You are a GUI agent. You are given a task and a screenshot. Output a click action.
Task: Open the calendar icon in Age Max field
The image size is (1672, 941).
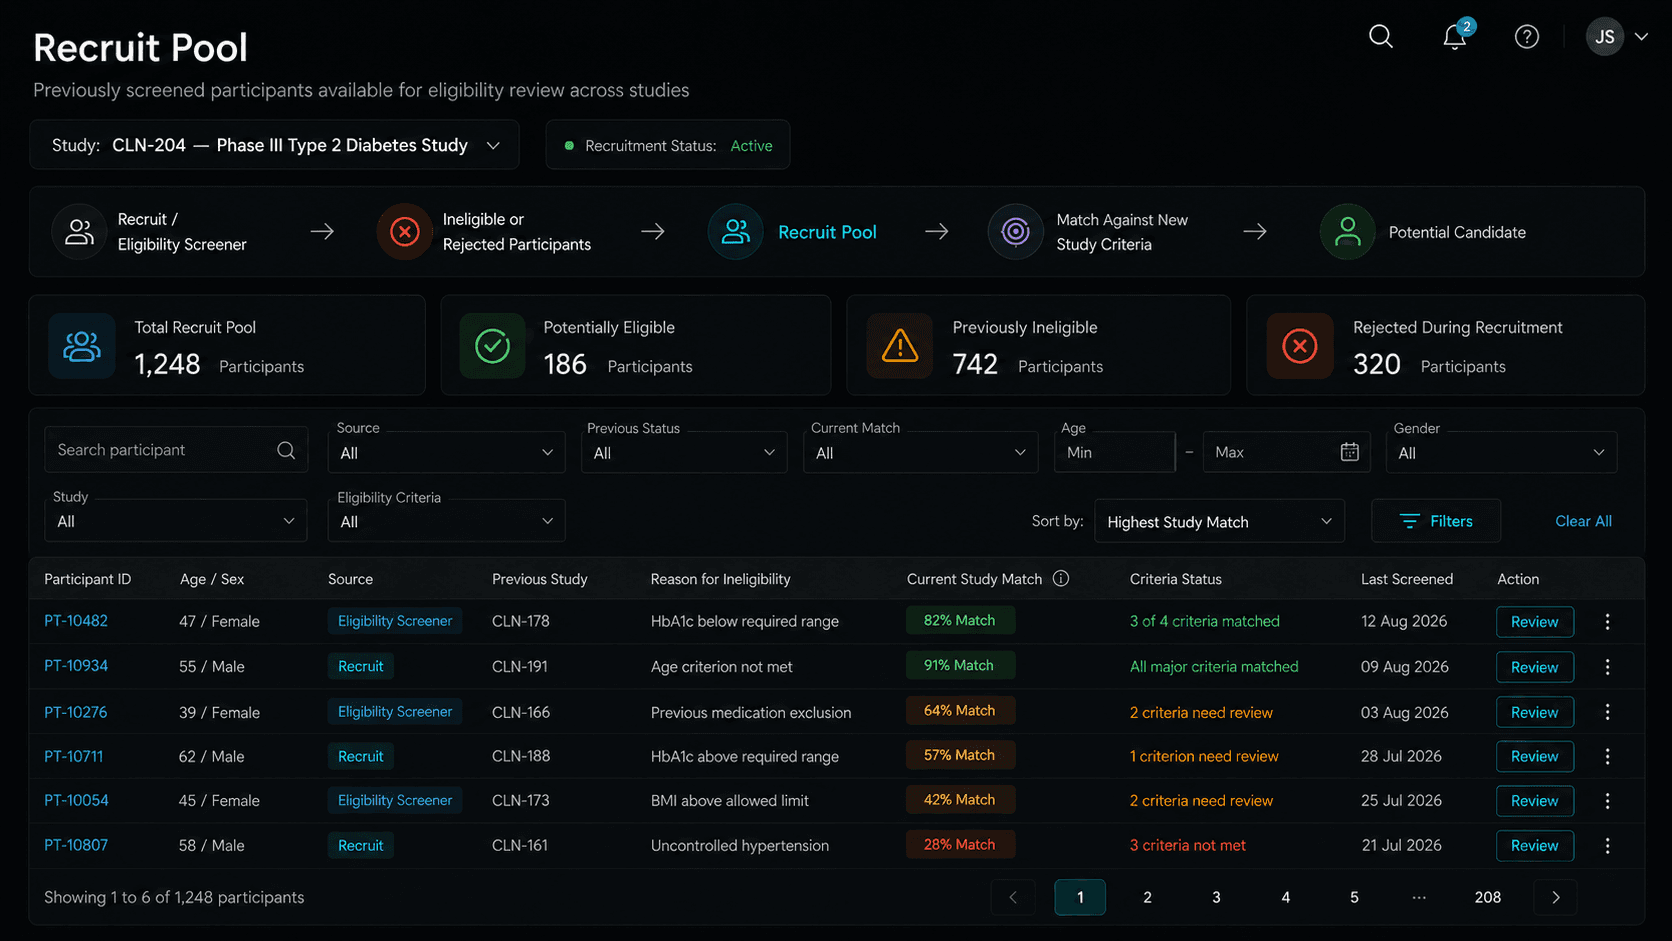pos(1349,452)
